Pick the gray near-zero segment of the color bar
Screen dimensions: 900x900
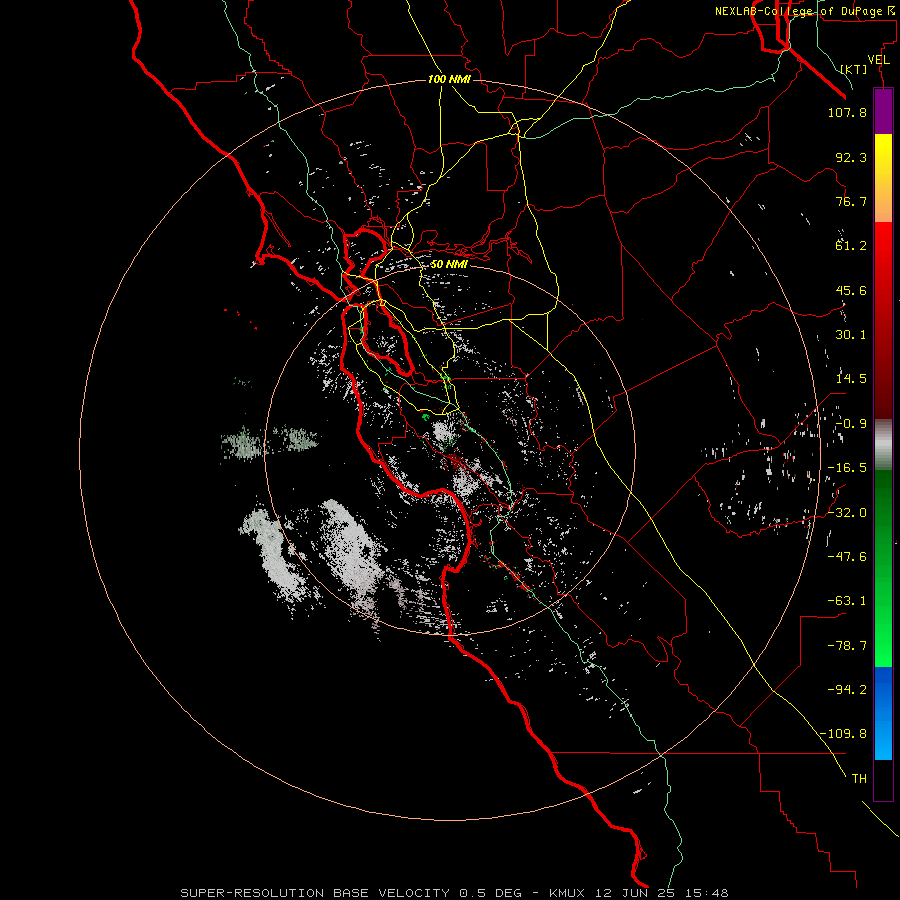[x=883, y=445]
